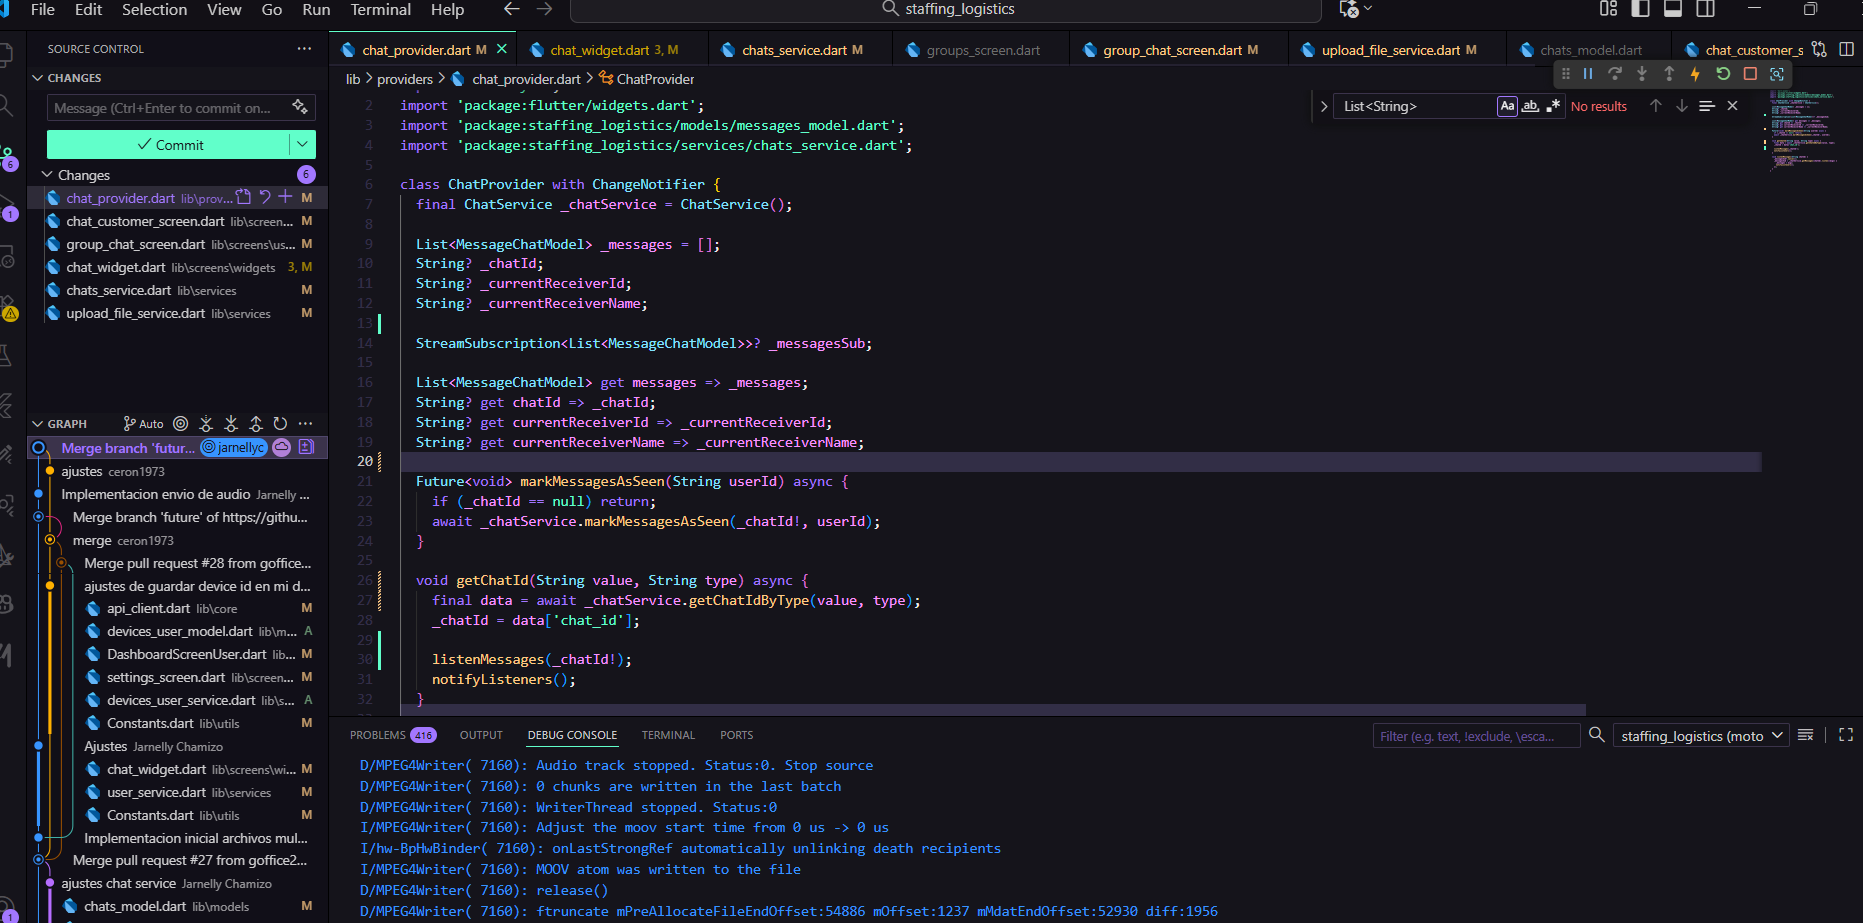This screenshot has height=923, width=1863.
Task: Collapse the Changes file list
Action: pyautogui.click(x=47, y=175)
